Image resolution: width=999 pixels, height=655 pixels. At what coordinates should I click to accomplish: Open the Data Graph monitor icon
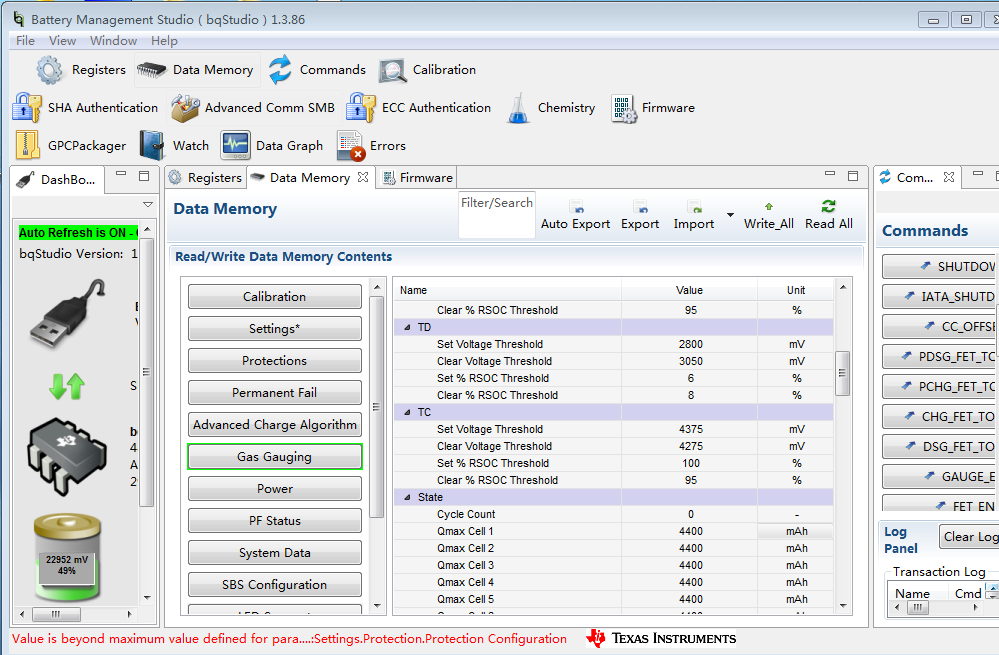[x=236, y=146]
